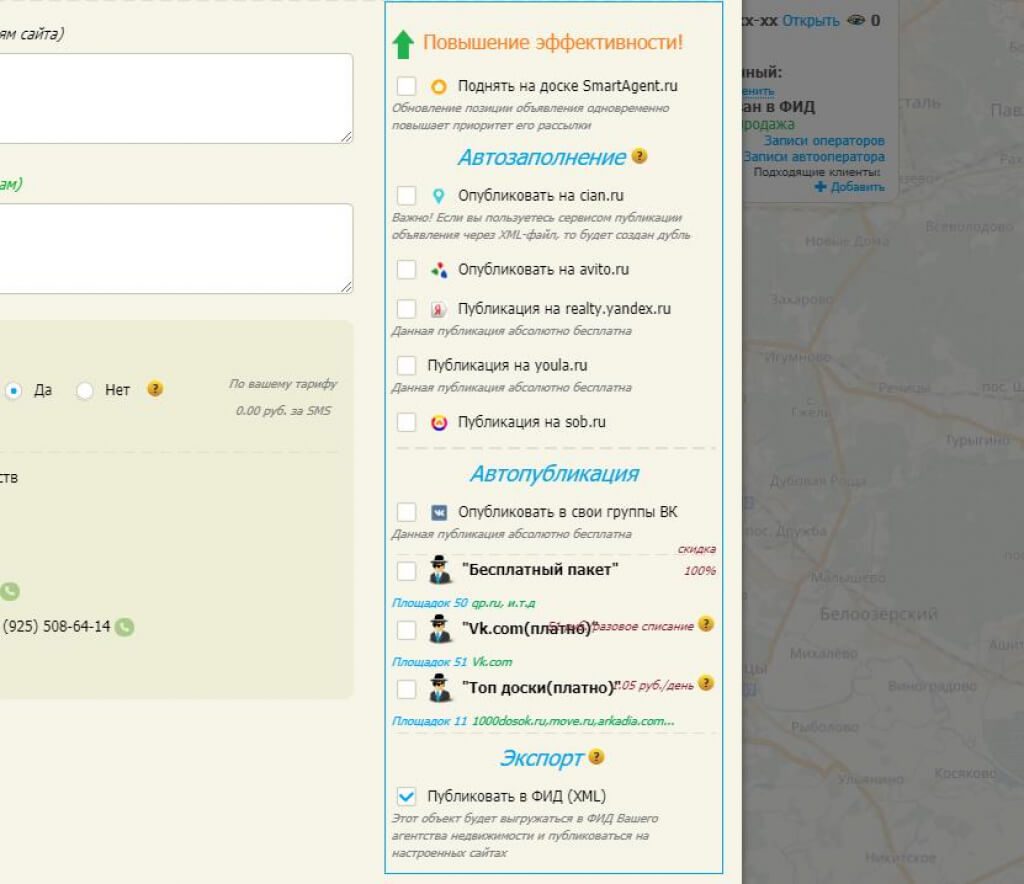Click the "Площадок 11" link

pos(430,721)
